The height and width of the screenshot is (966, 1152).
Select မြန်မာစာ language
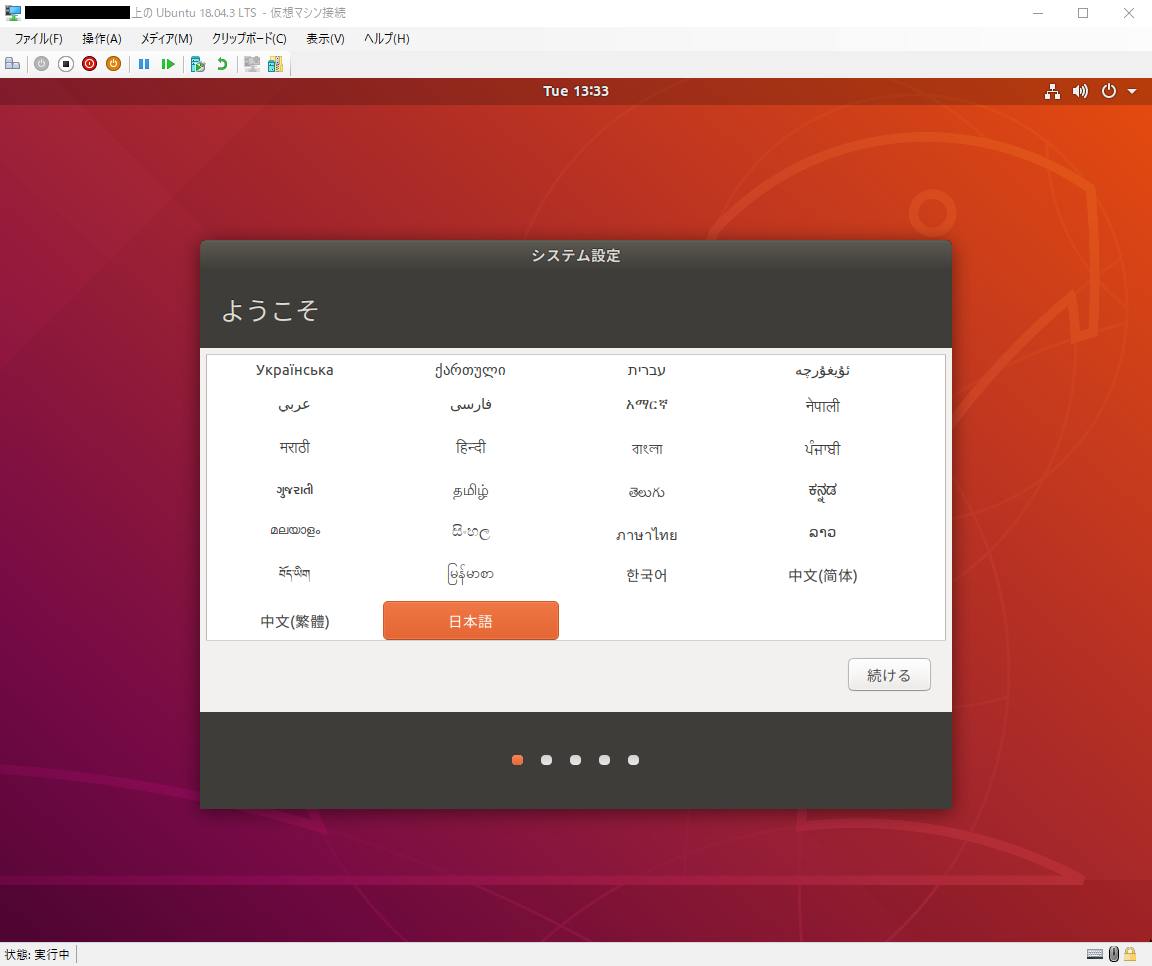click(x=471, y=574)
